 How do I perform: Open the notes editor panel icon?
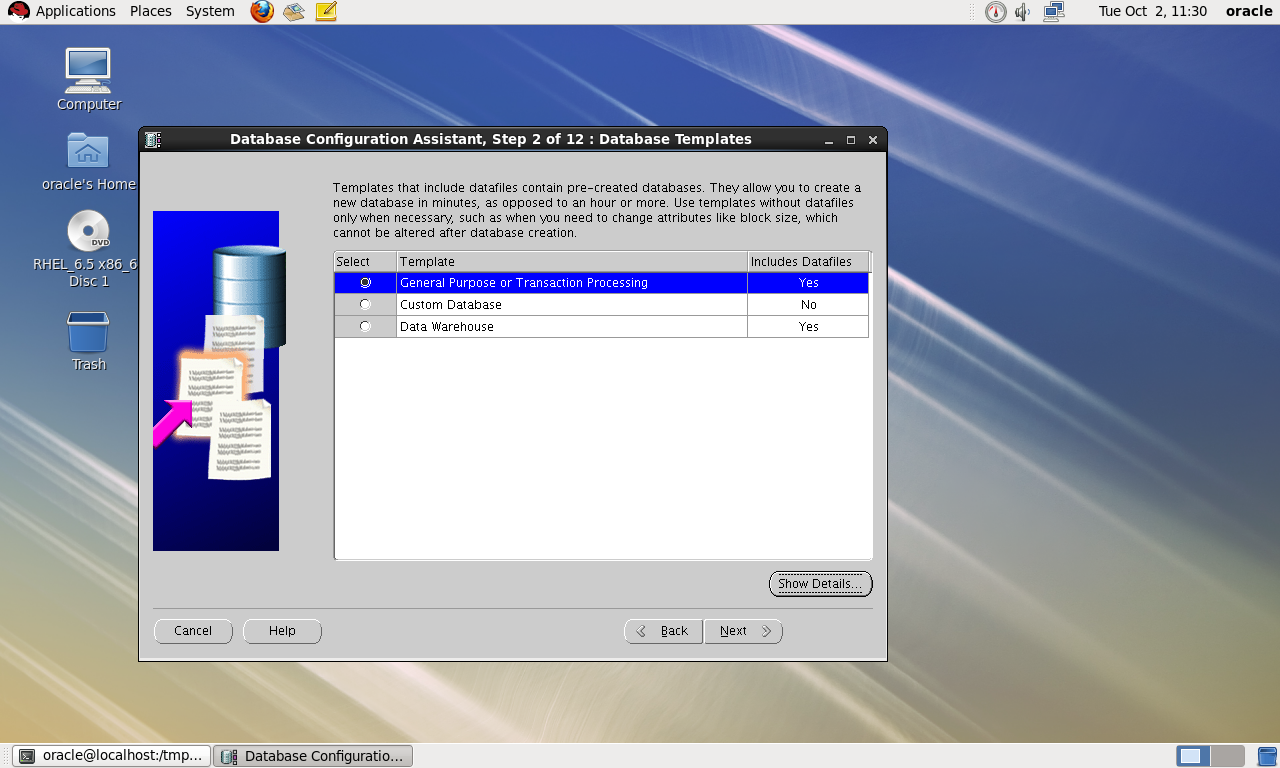[x=326, y=12]
